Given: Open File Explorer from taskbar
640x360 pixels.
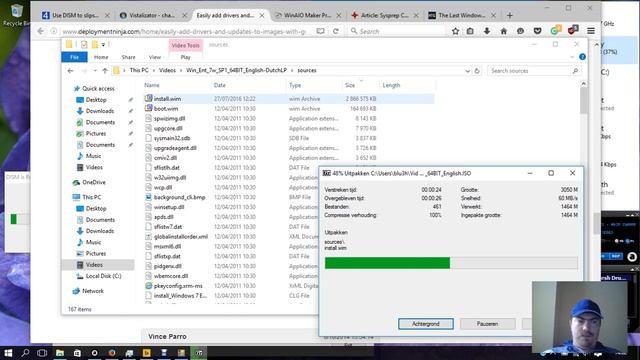Looking at the screenshot, I should 60,353.
